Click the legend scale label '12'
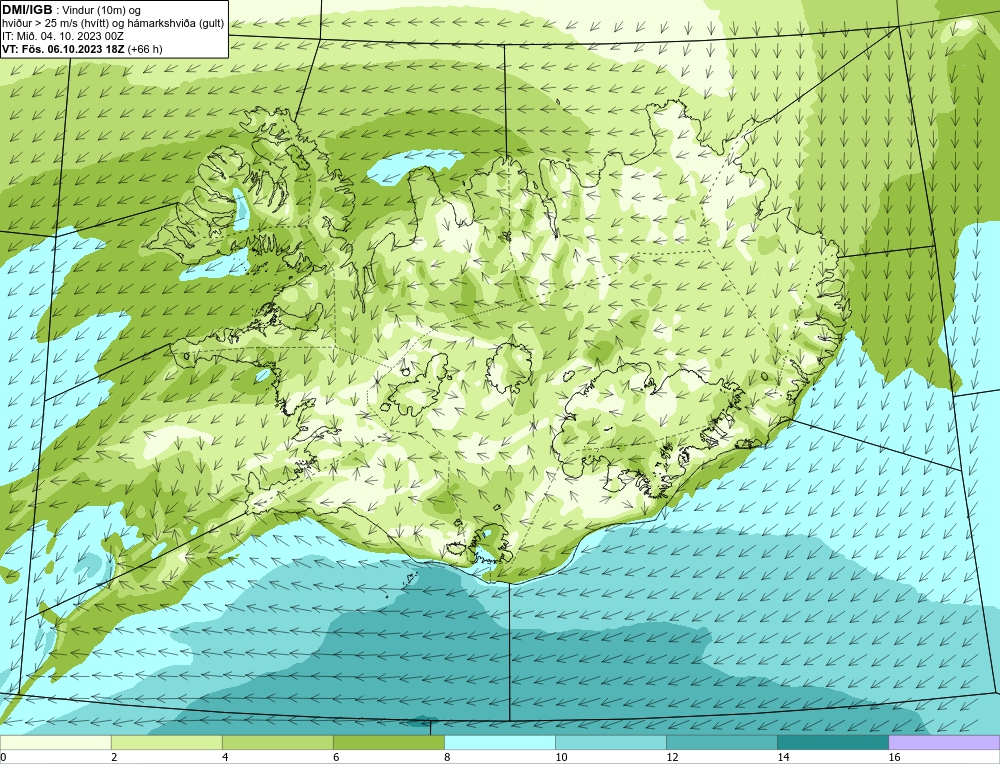 [672, 757]
